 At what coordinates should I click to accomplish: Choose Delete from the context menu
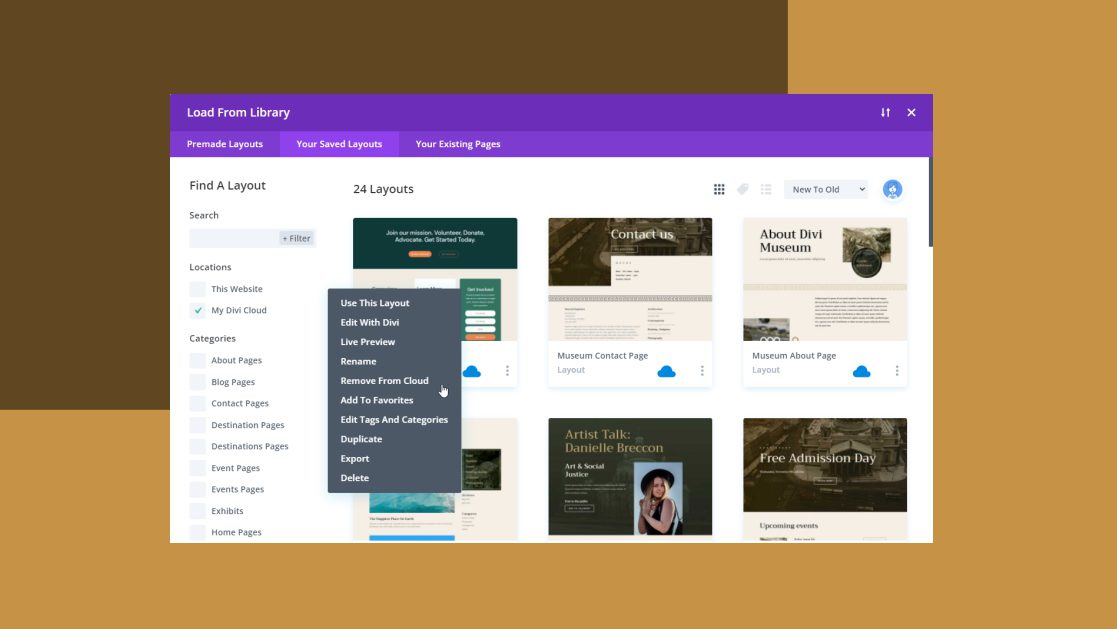[354, 477]
